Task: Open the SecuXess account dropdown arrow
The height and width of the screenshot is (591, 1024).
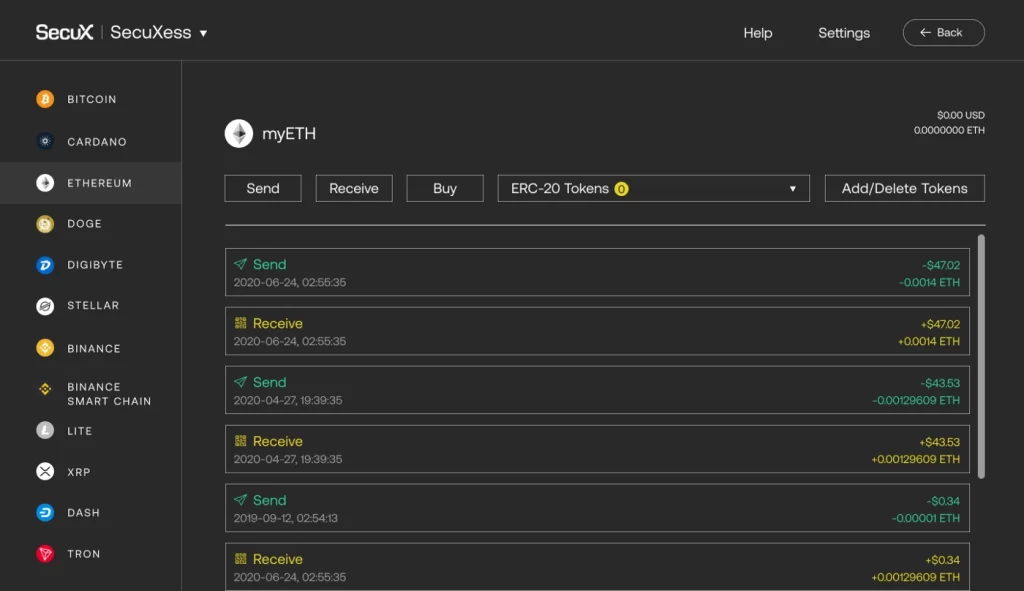Action: point(203,33)
